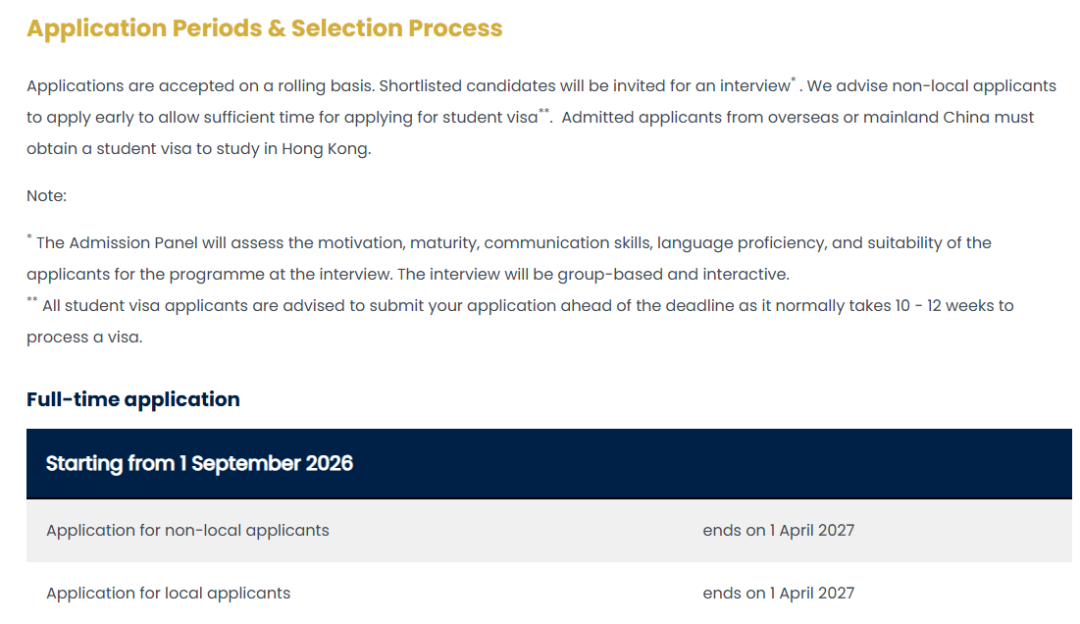The width and height of the screenshot is (1080, 624).
Task: Select the Starting from 1 September 2026 header
Action: tap(549, 464)
